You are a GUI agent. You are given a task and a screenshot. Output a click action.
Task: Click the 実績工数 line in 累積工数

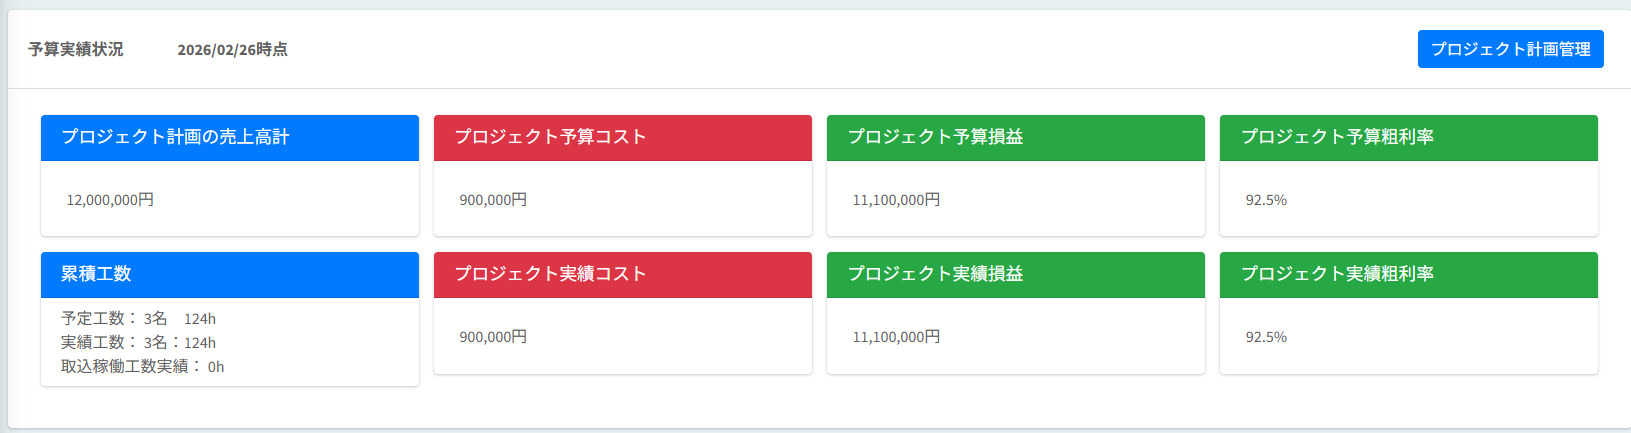point(138,343)
